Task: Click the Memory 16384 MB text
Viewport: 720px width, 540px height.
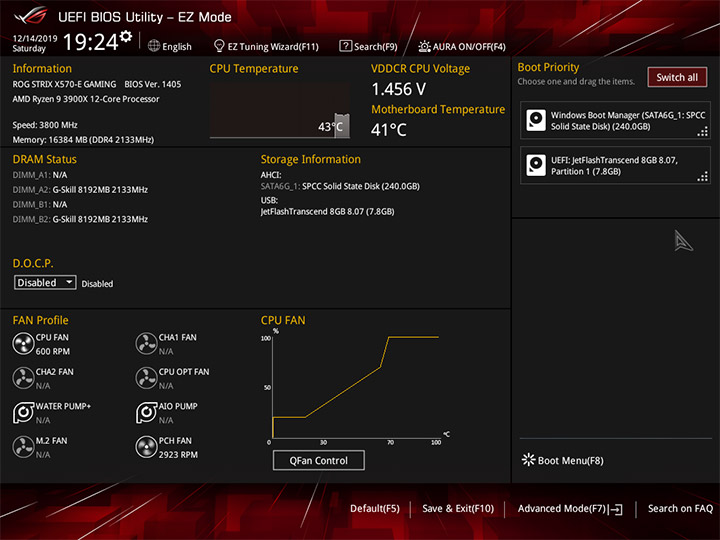Action: point(83,140)
